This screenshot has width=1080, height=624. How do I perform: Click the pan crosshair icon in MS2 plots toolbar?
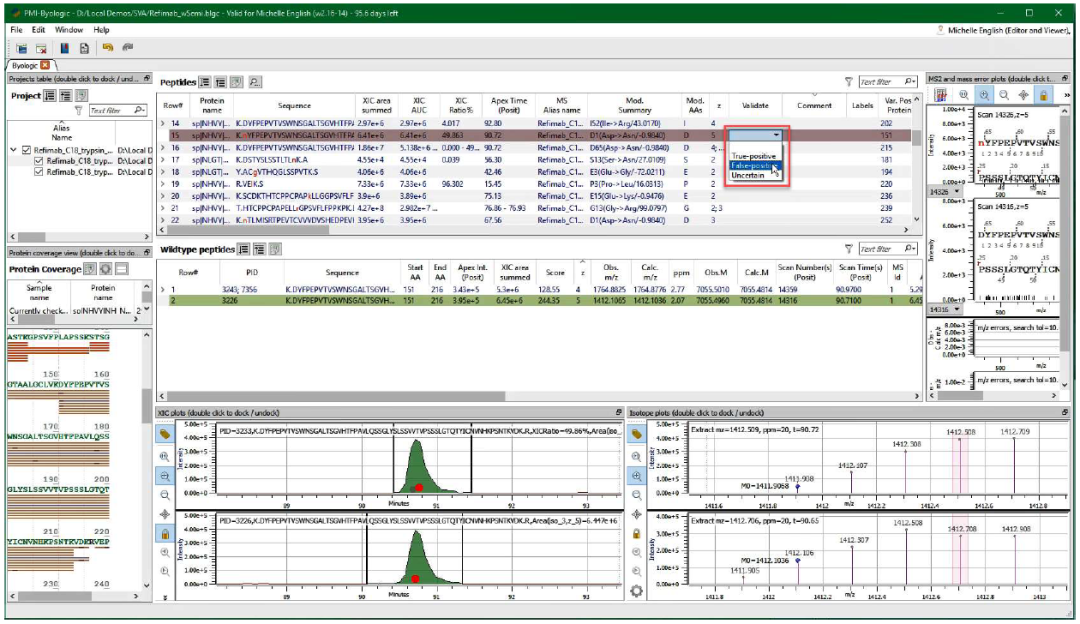(x=1023, y=95)
